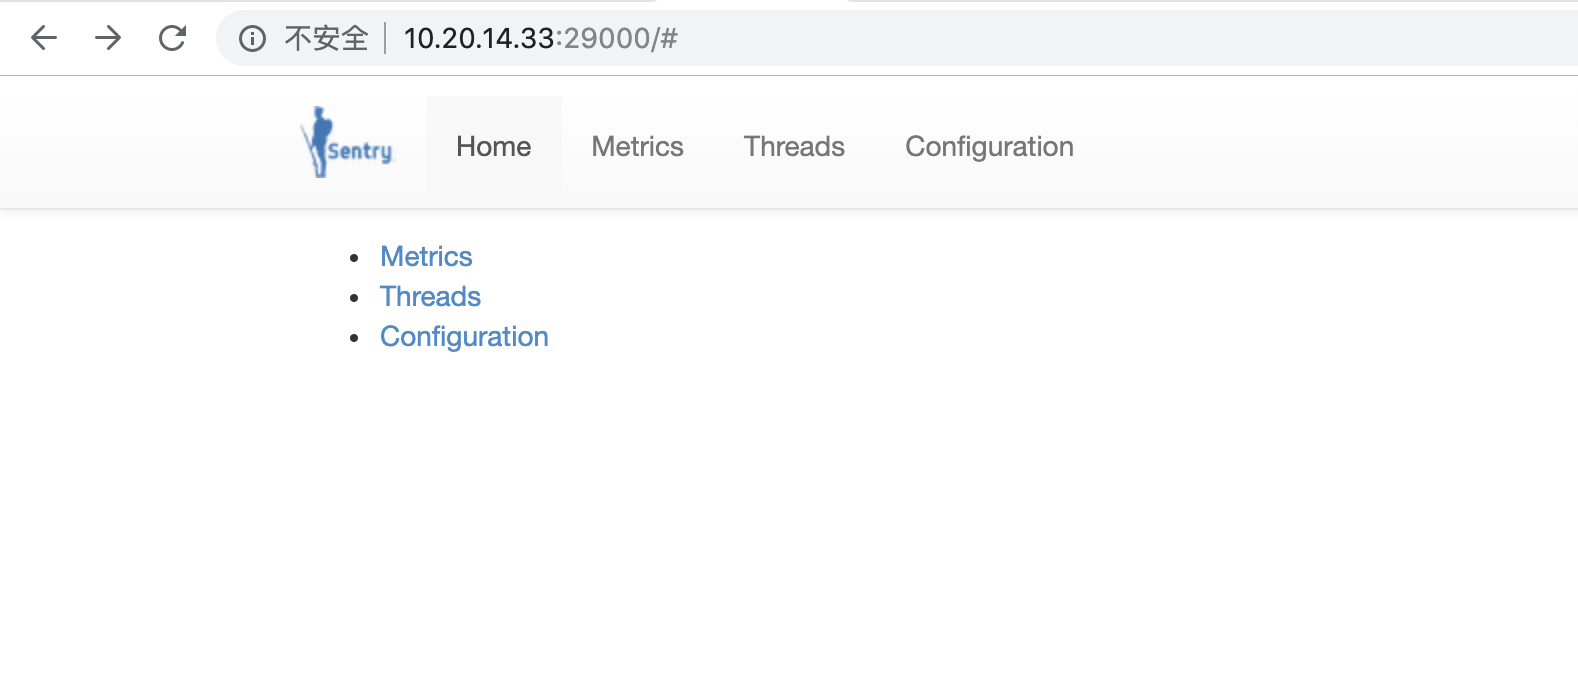Visit the Configuration link in bullet list
The image size is (1578, 684).
(x=464, y=337)
